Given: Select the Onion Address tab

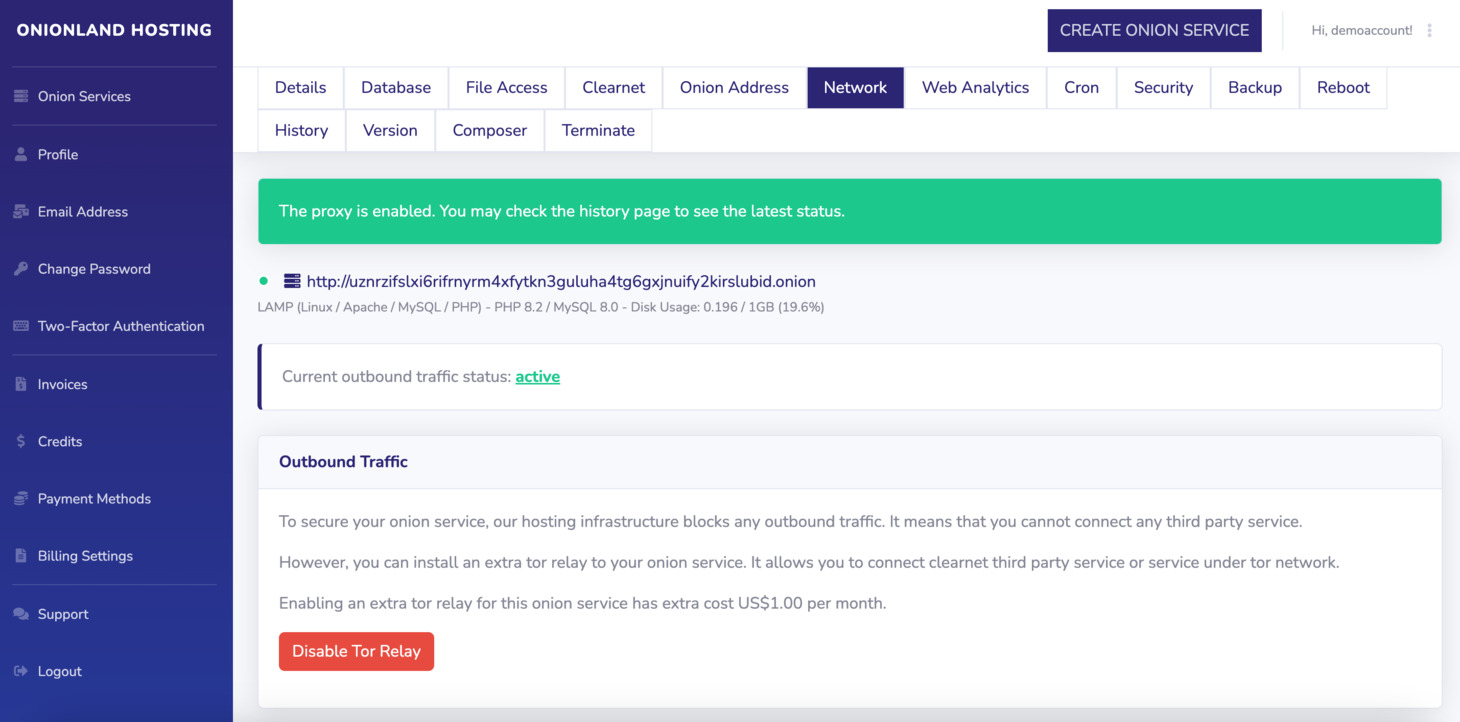Looking at the screenshot, I should (x=735, y=87).
